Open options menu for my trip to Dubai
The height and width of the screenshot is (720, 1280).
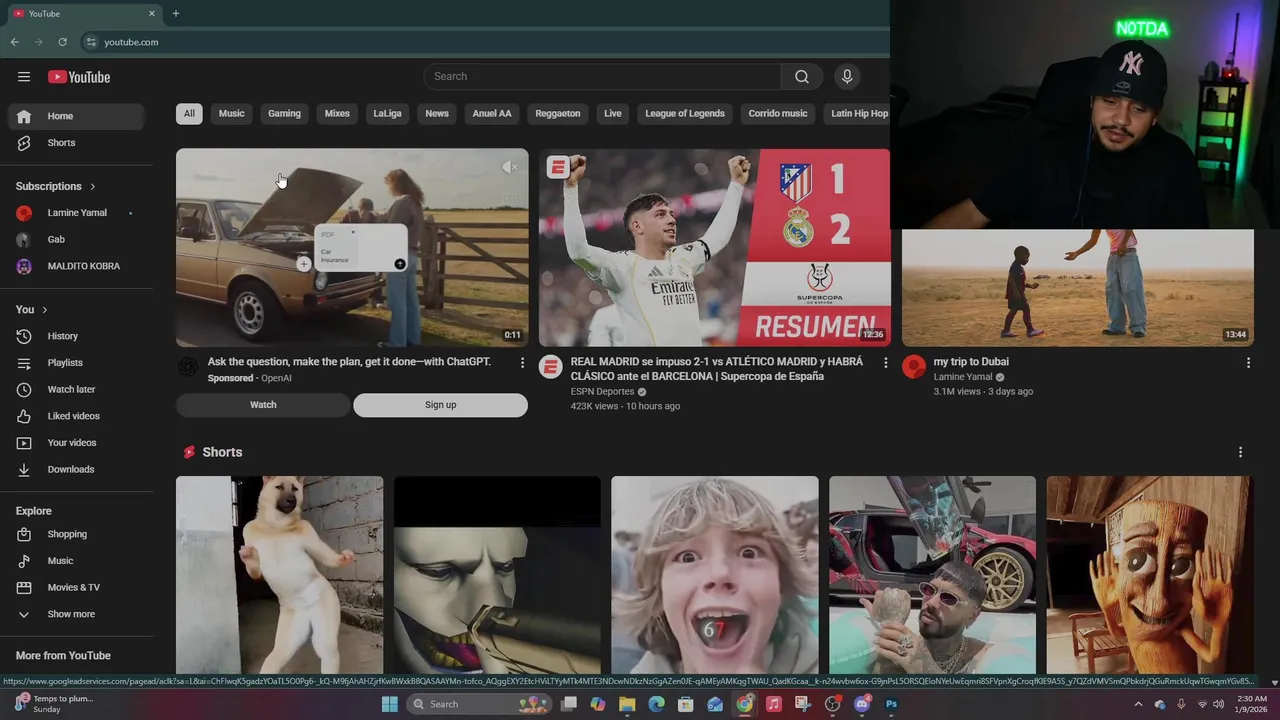coord(1248,363)
